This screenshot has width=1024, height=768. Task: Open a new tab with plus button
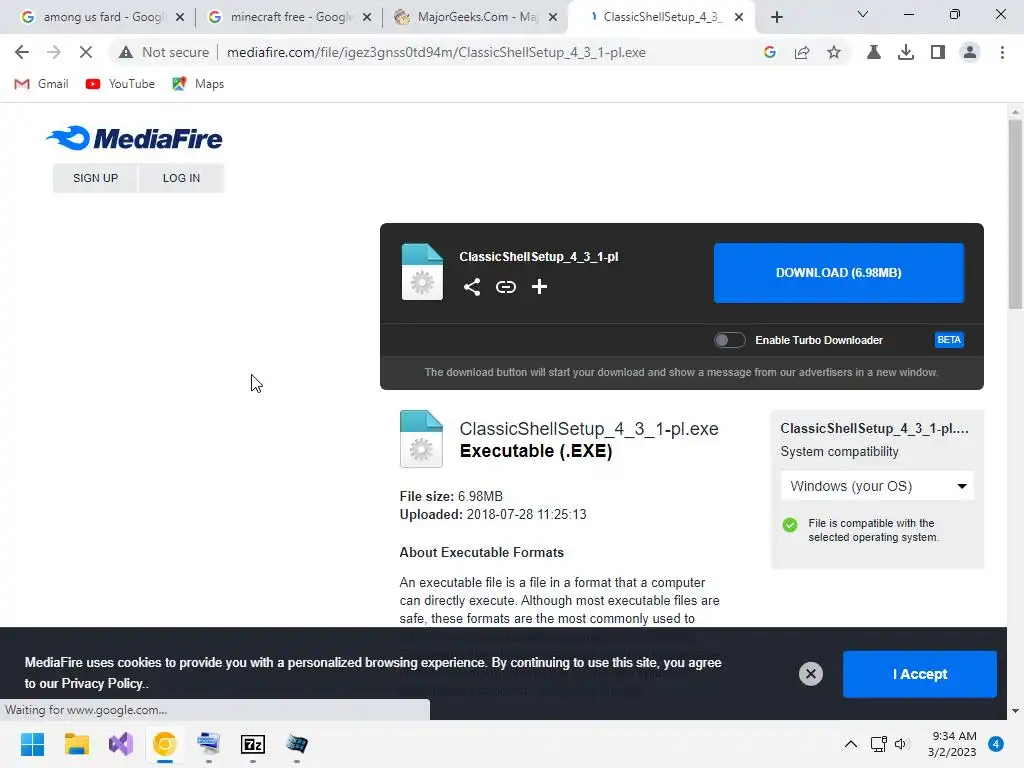pyautogui.click(x=776, y=17)
